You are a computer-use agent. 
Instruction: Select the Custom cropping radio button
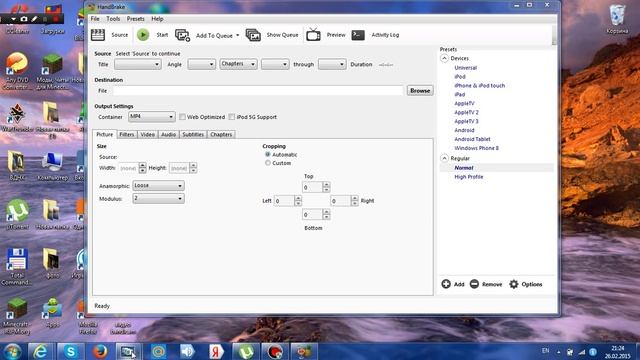pos(268,163)
